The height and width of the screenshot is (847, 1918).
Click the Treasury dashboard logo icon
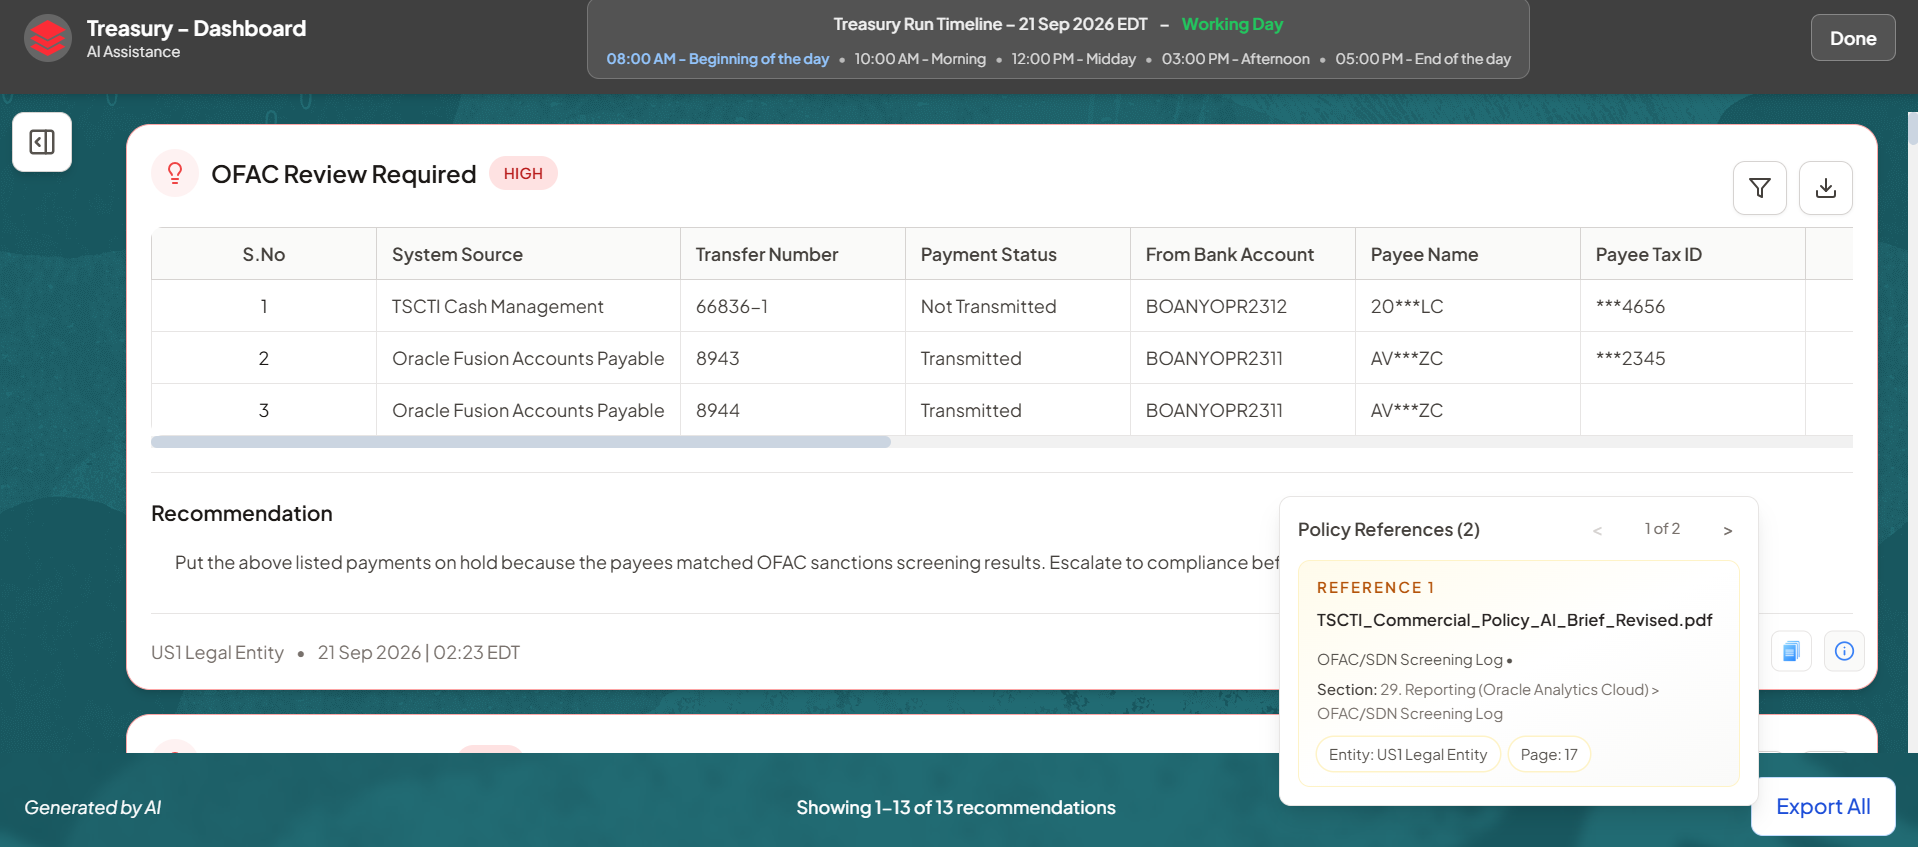coord(48,38)
